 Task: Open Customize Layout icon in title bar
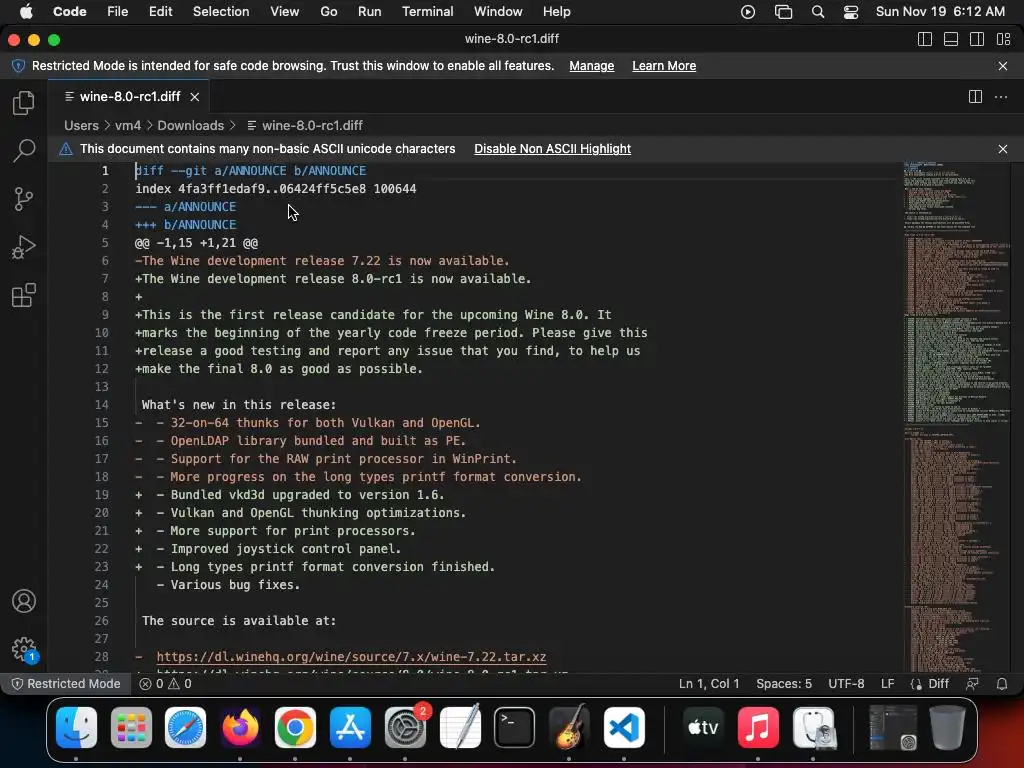point(1004,39)
